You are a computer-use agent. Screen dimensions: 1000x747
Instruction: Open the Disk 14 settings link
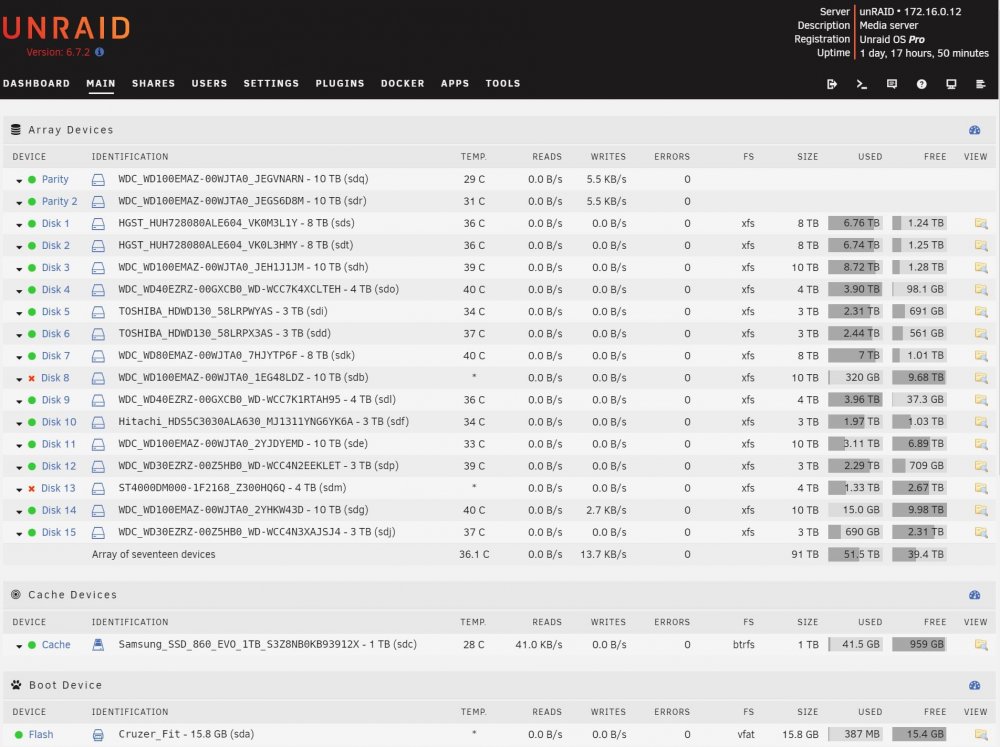(59, 510)
